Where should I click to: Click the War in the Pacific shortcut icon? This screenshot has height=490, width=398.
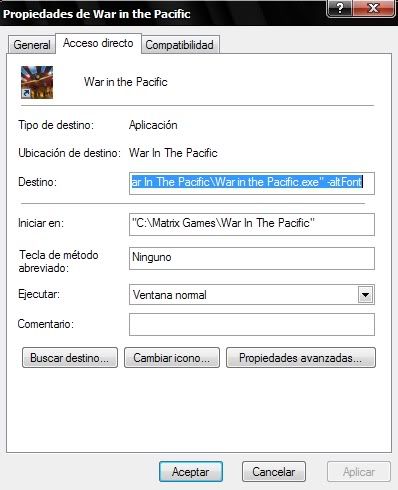coord(37,82)
